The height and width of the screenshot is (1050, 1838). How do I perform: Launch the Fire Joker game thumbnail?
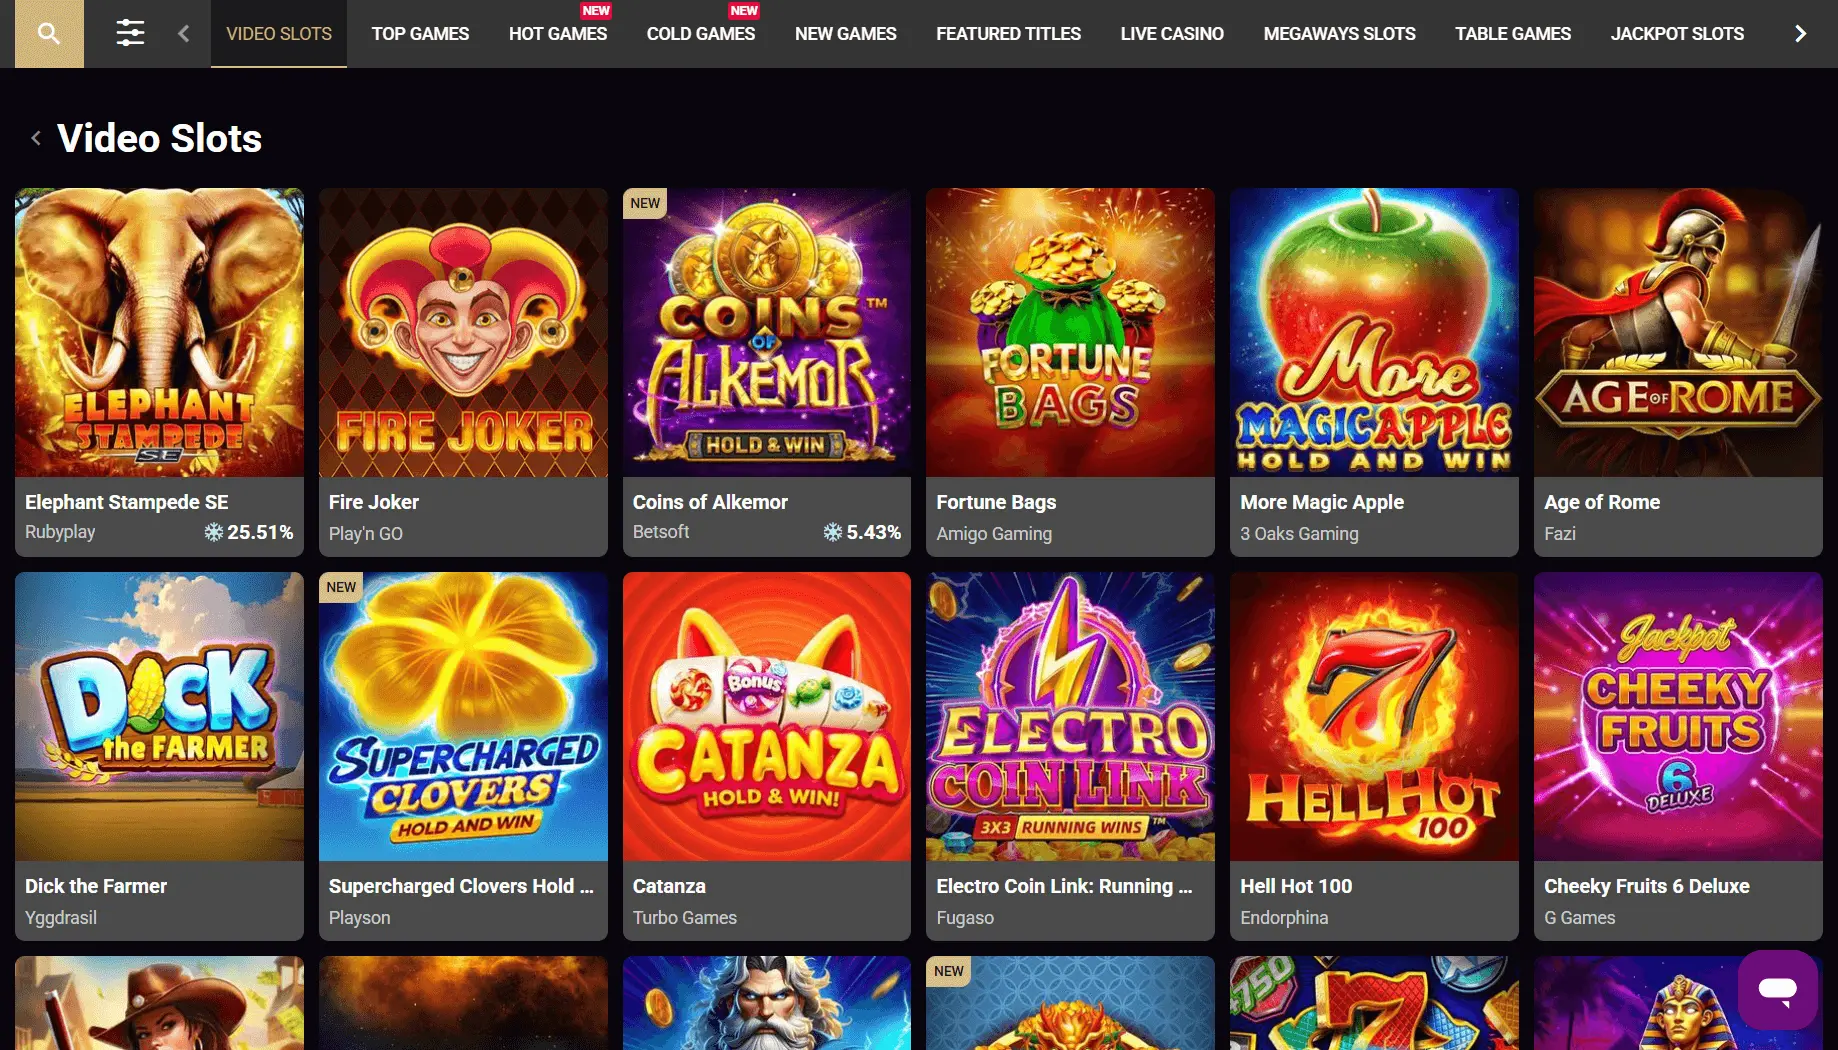click(x=463, y=333)
